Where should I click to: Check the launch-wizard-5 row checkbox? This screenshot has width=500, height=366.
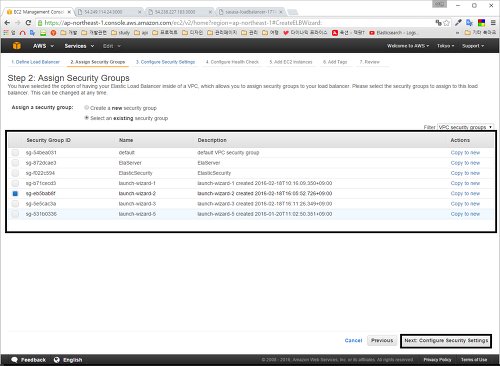15,214
